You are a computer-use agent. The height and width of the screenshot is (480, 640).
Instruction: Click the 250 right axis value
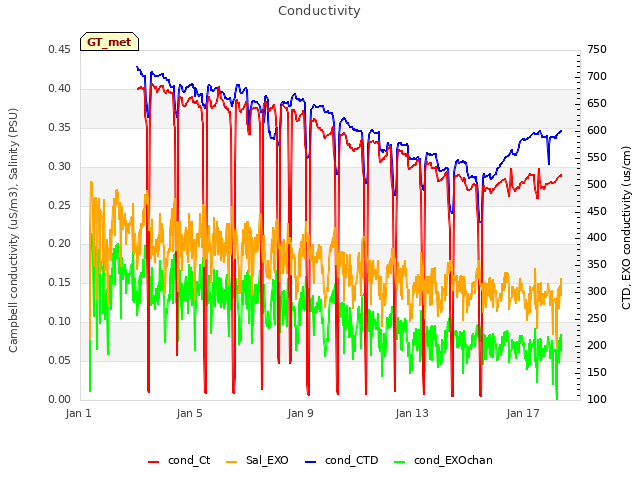(x=597, y=318)
